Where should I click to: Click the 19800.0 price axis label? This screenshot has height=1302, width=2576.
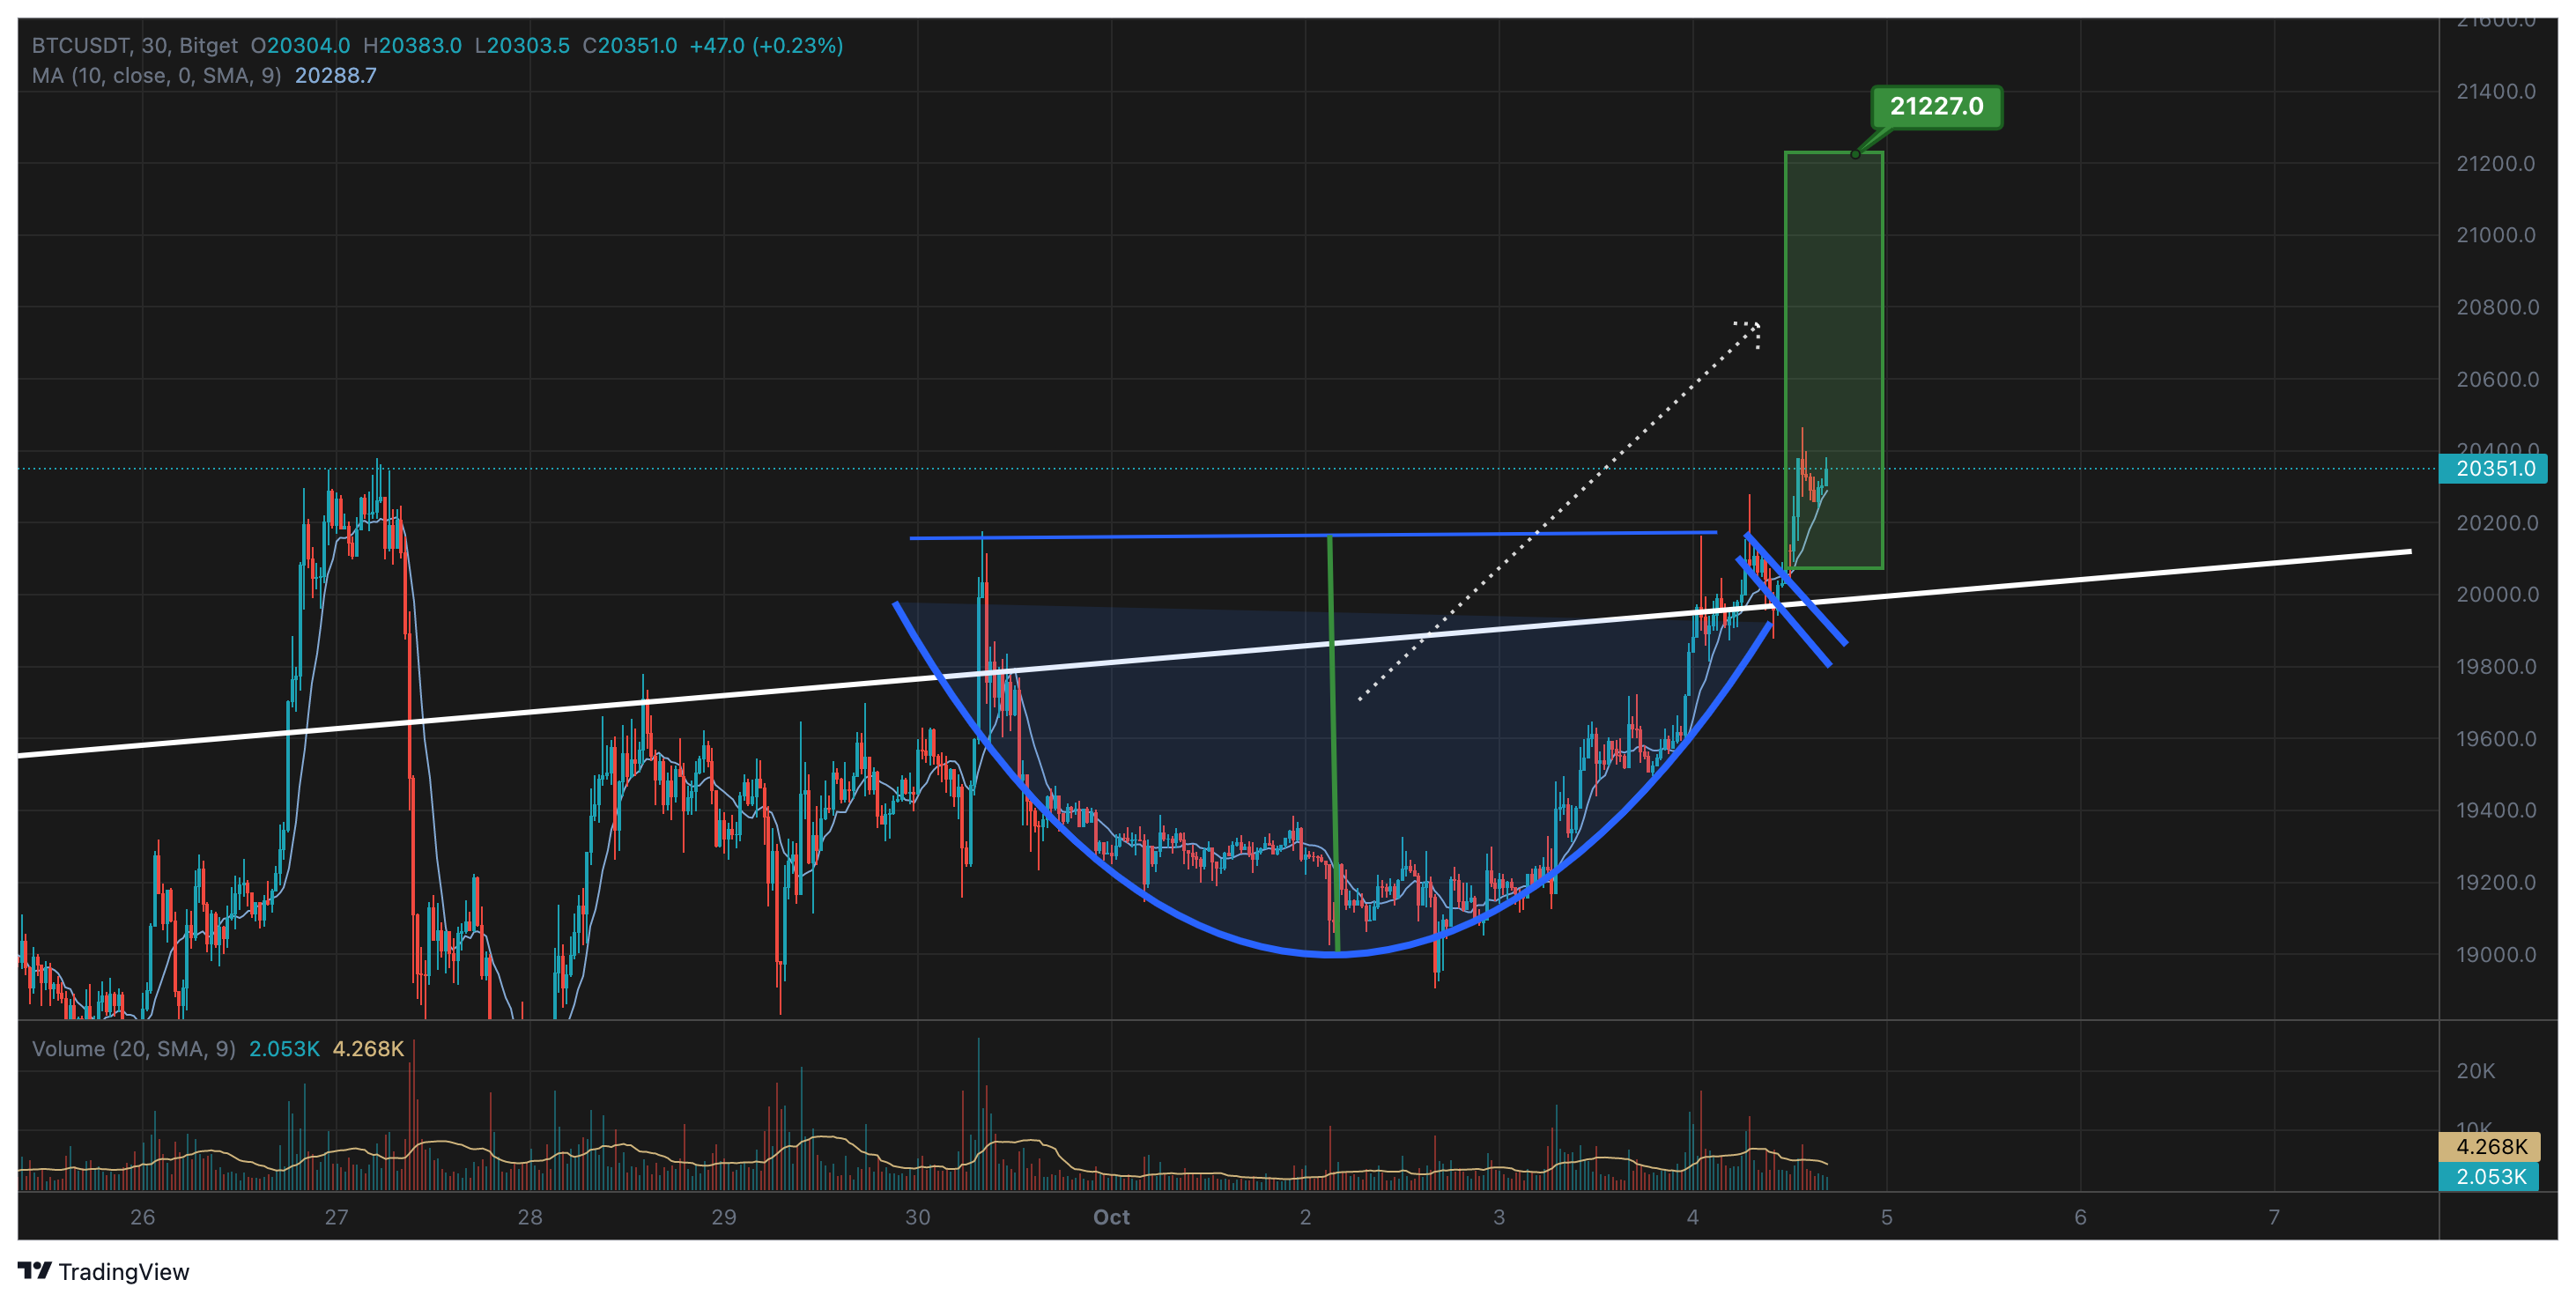pyautogui.click(x=2495, y=666)
